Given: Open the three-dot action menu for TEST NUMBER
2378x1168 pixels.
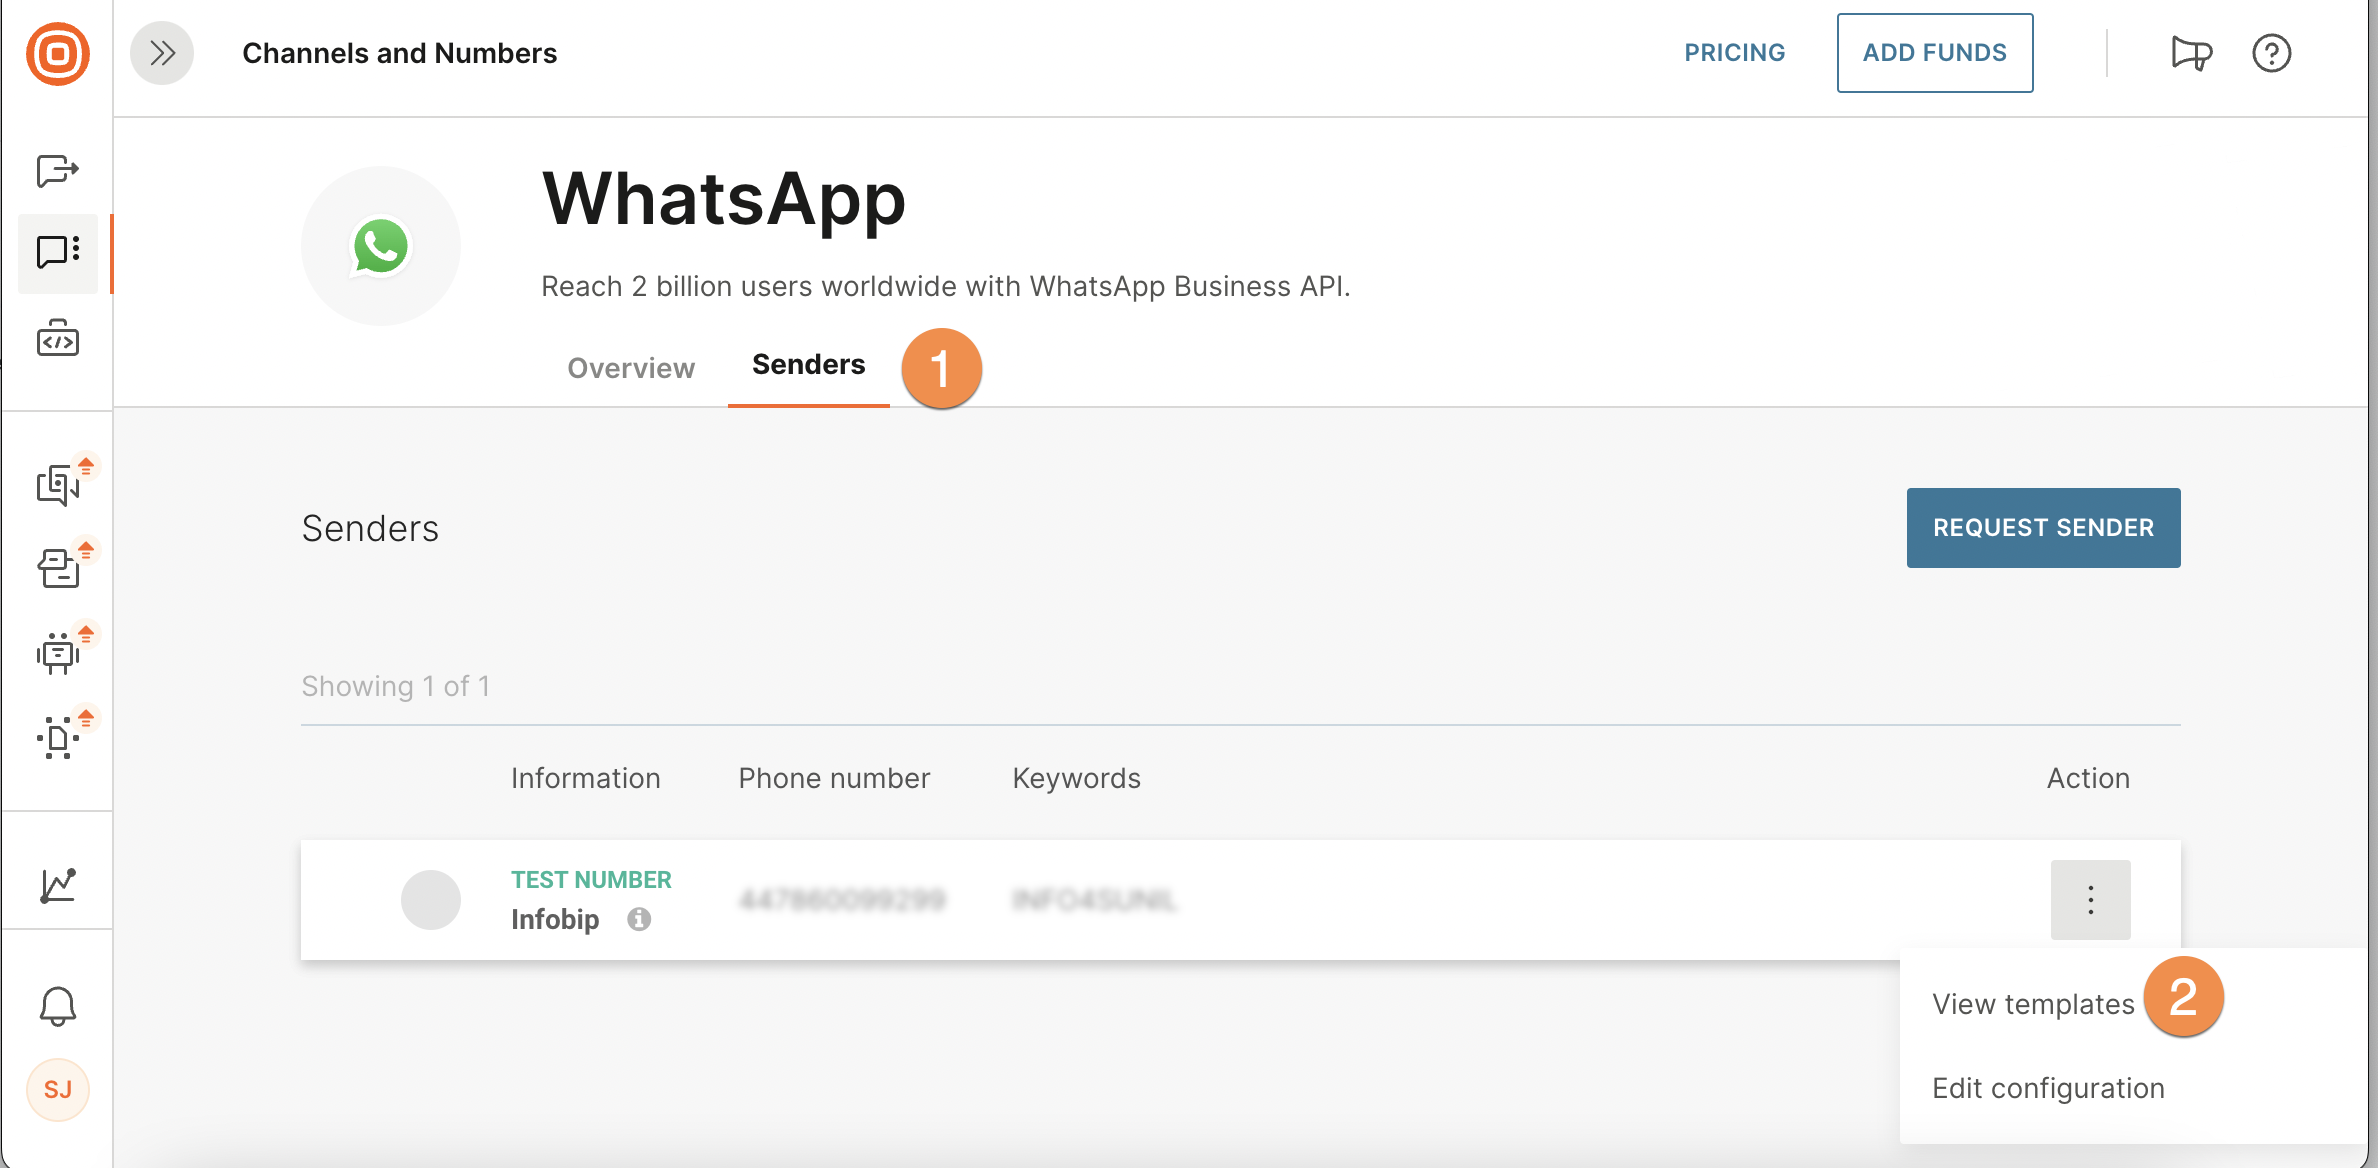Looking at the screenshot, I should (2090, 900).
